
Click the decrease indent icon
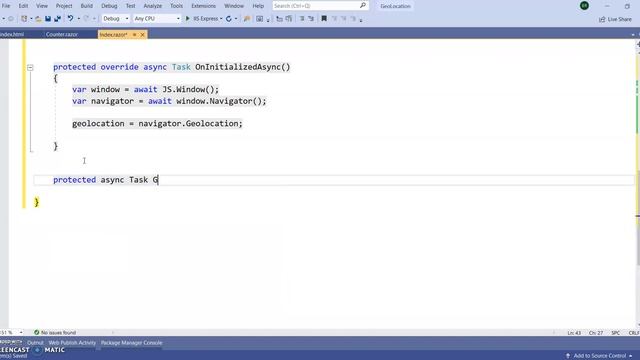(302, 19)
